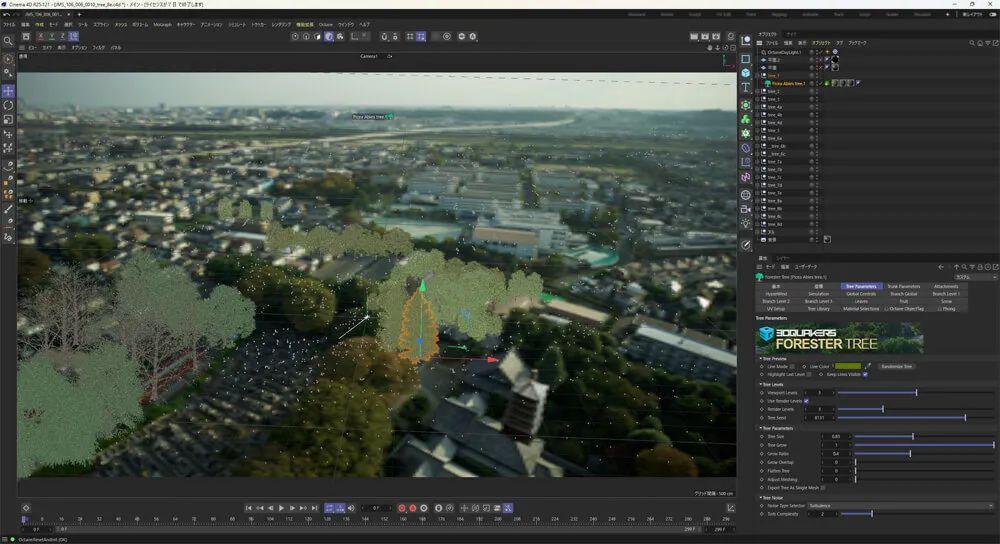Select the Rotate tool in left toolbar
The width and height of the screenshot is (1000, 544).
pyautogui.click(x=8, y=105)
